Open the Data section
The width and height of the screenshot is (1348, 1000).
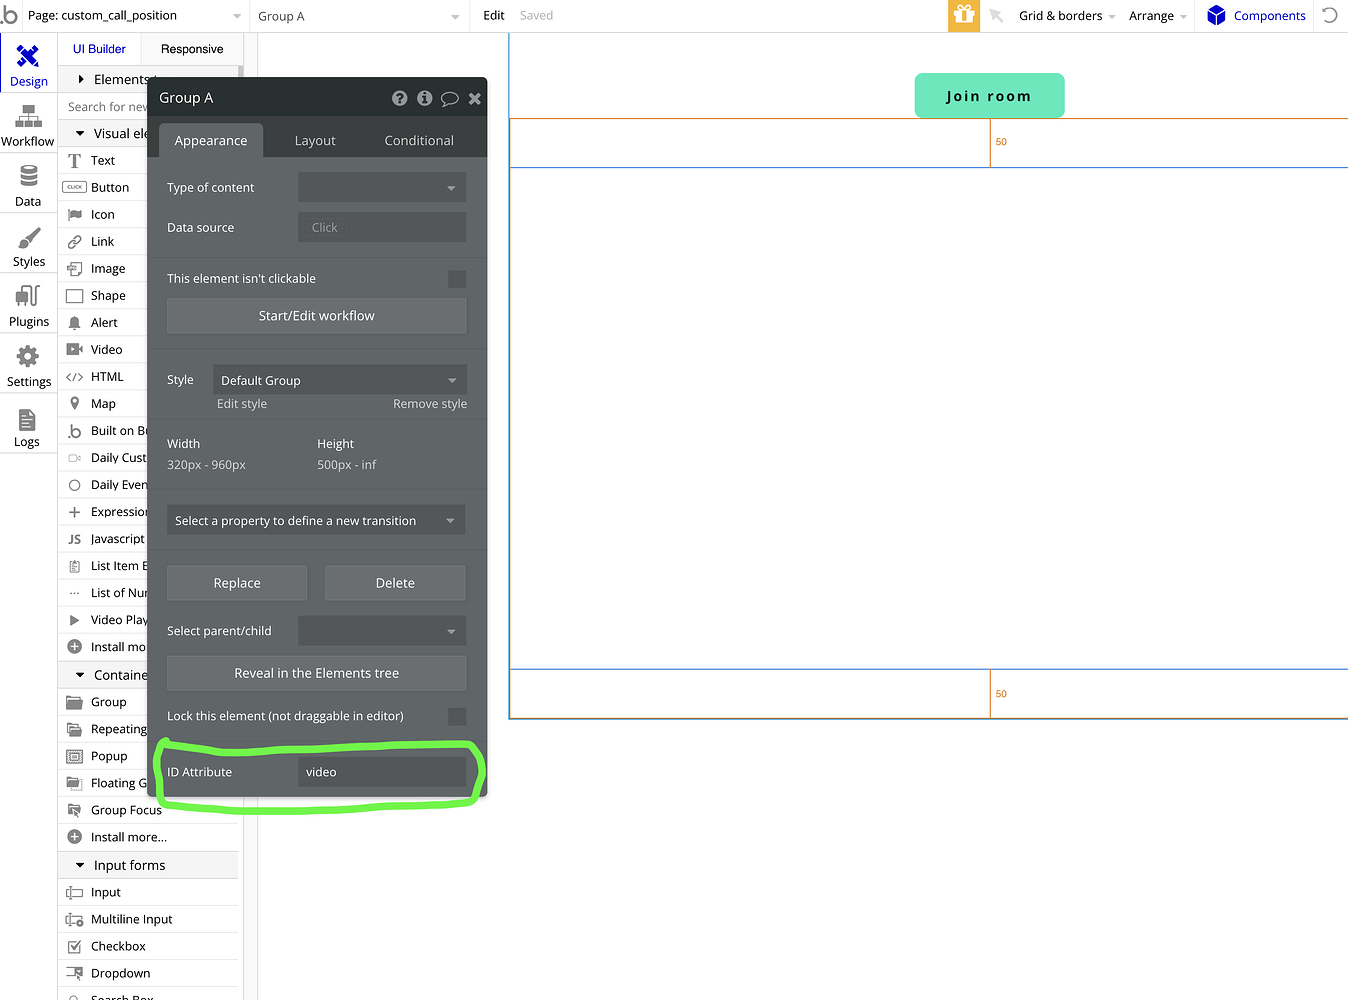28,186
